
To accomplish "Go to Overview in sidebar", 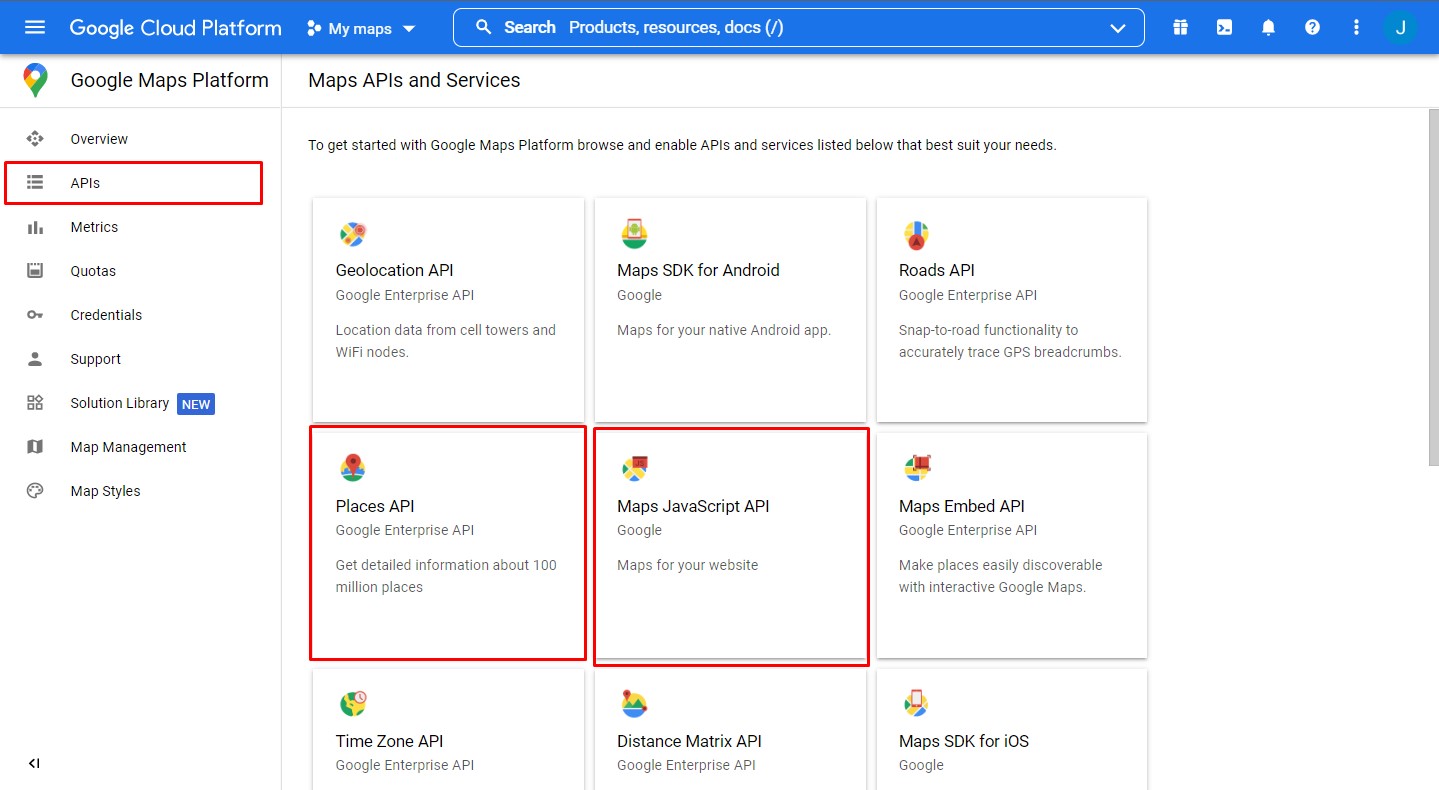I will (99, 139).
